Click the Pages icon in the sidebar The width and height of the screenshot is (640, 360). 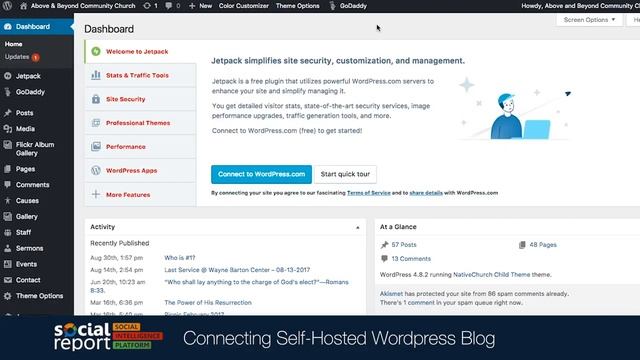8,169
